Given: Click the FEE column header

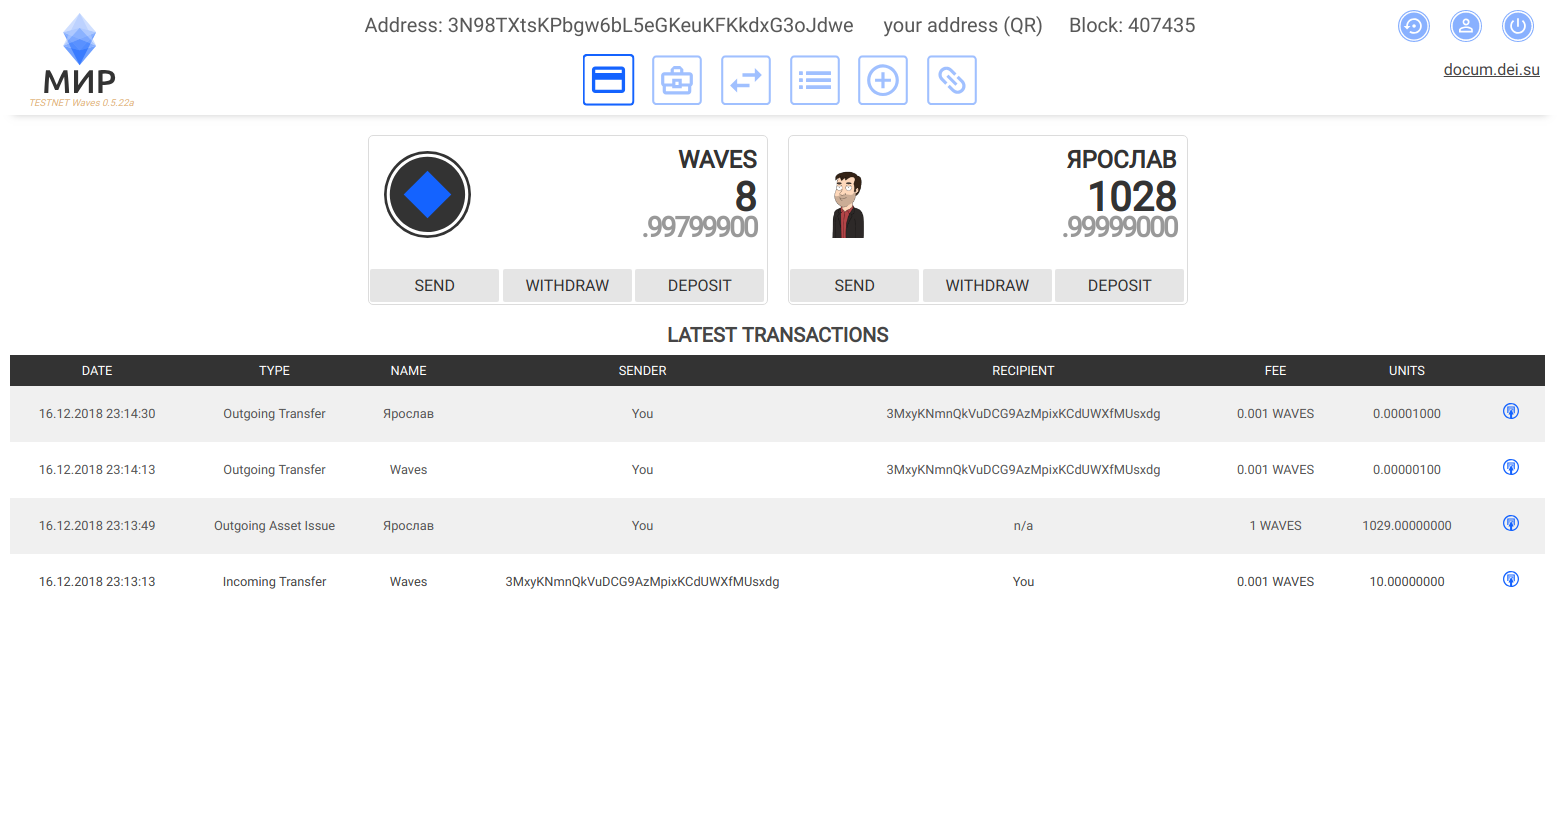Looking at the screenshot, I should [1275, 371].
